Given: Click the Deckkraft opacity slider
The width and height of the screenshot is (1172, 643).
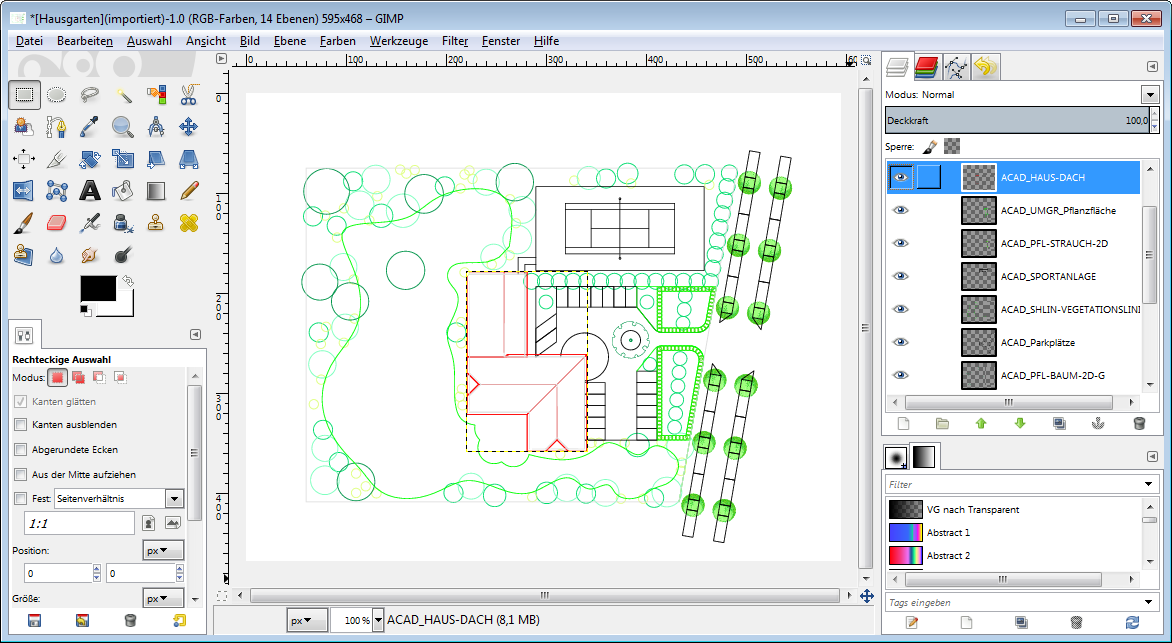Looking at the screenshot, I should (x=1010, y=120).
